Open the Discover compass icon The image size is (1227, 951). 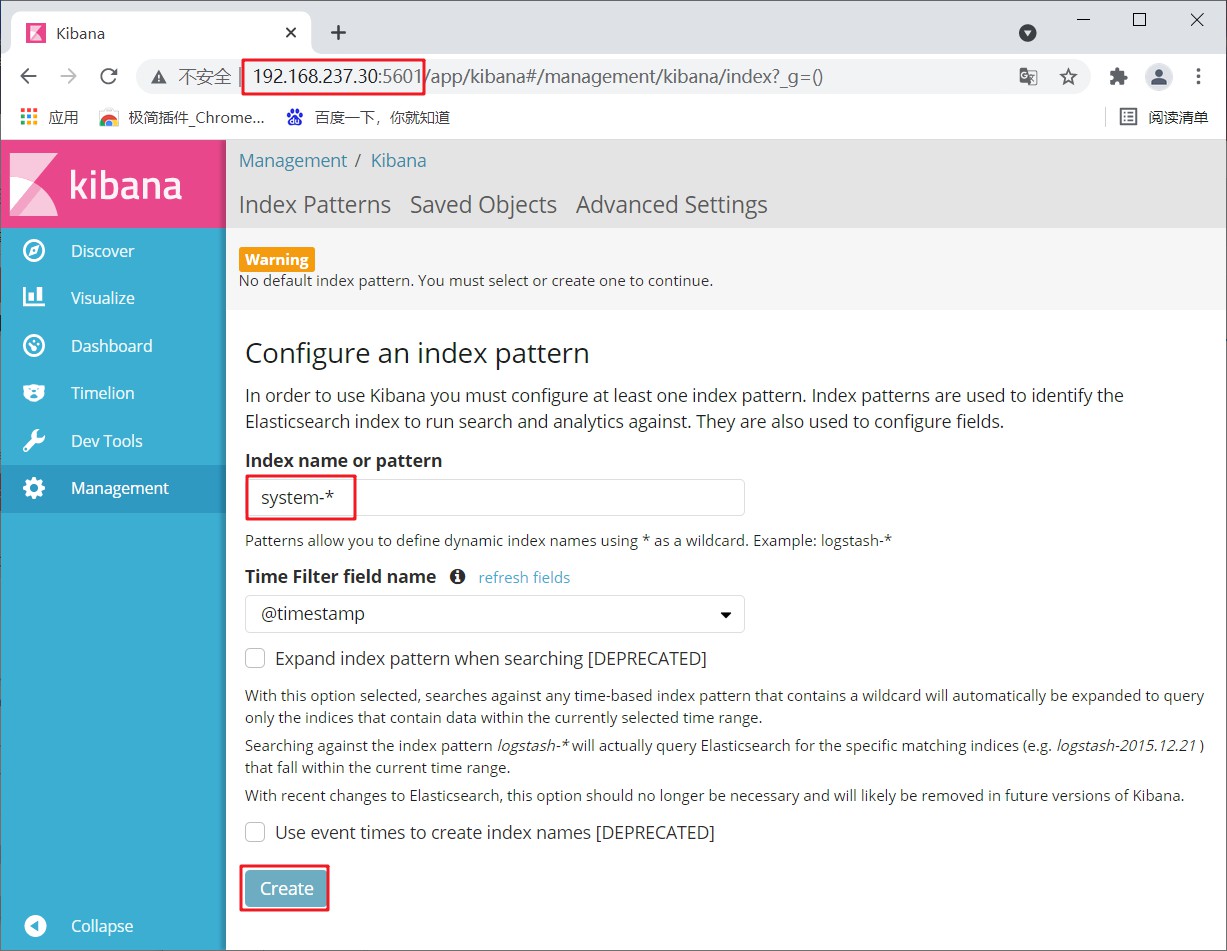(34, 251)
